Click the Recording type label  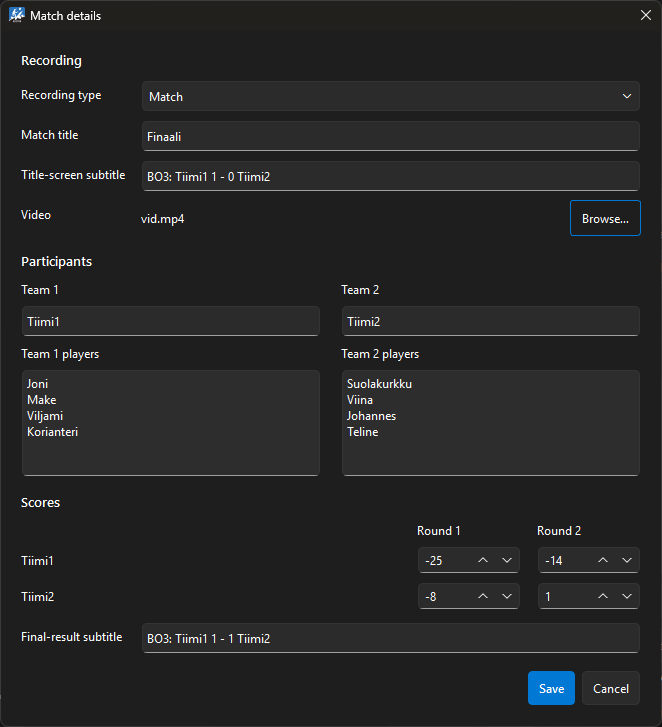pyautogui.click(x=61, y=95)
